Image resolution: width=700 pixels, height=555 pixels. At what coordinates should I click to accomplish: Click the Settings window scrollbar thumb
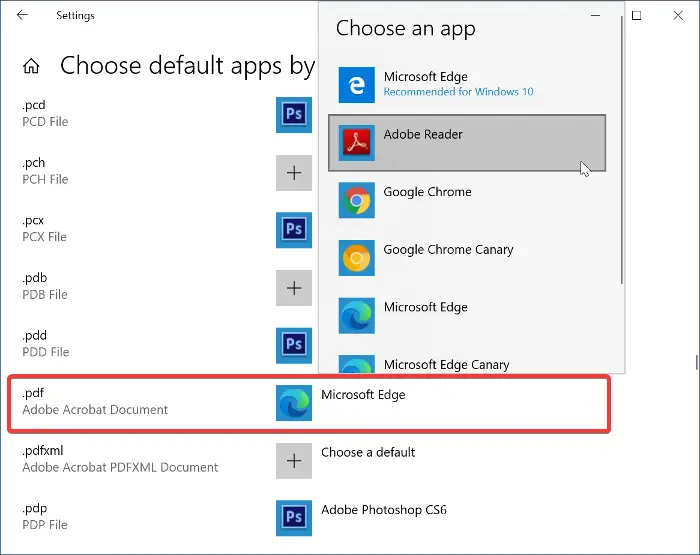[697, 362]
